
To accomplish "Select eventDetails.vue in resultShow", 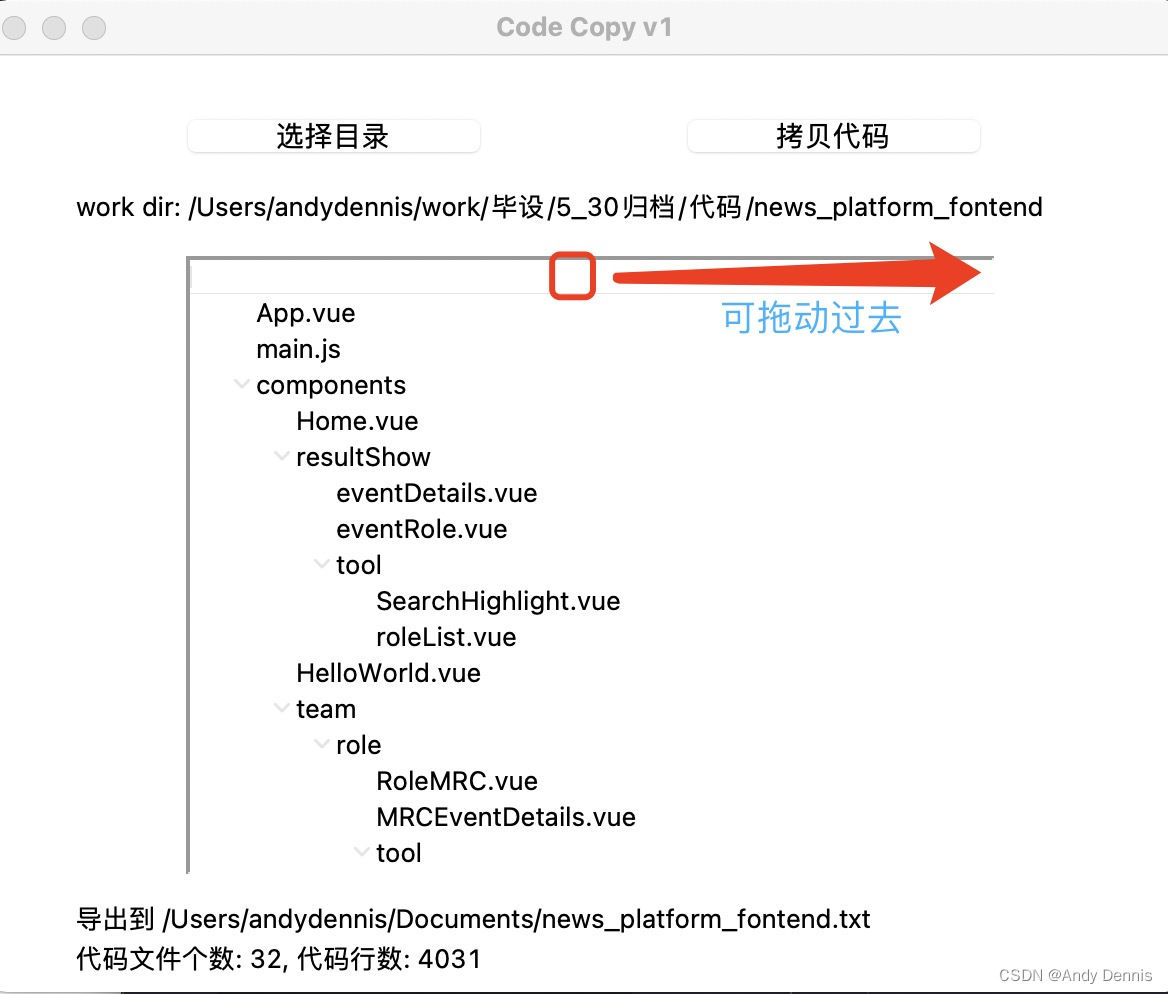I will 436,493.
